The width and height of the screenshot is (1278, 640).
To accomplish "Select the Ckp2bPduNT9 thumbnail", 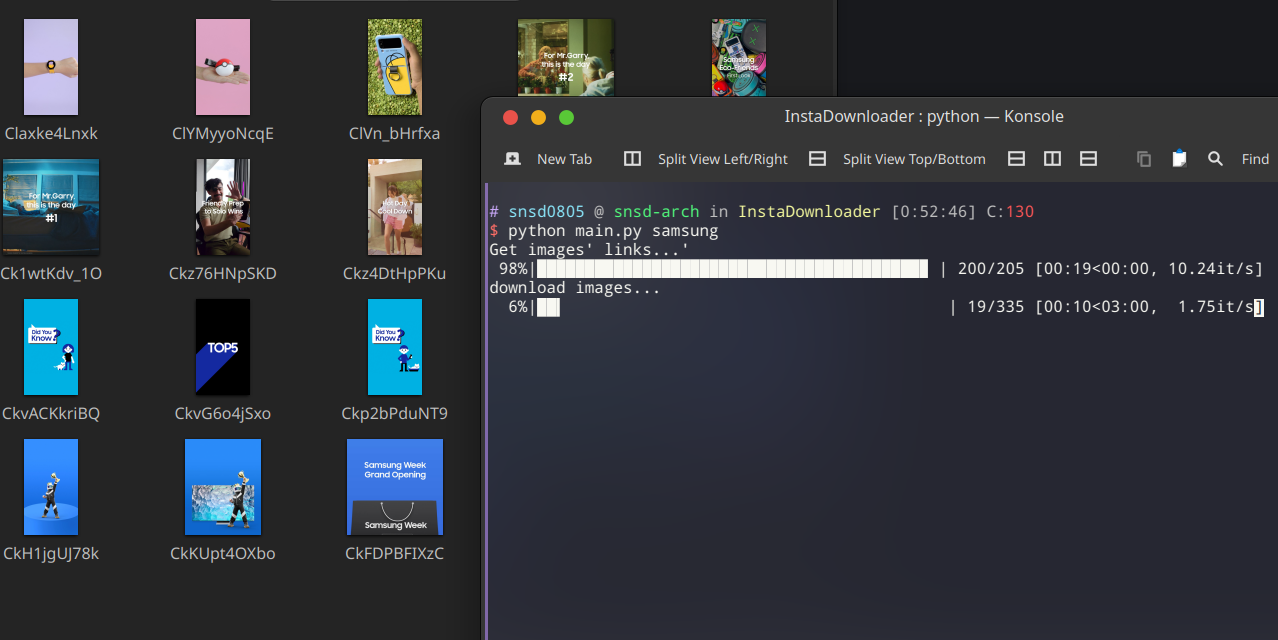I will tap(395, 347).
